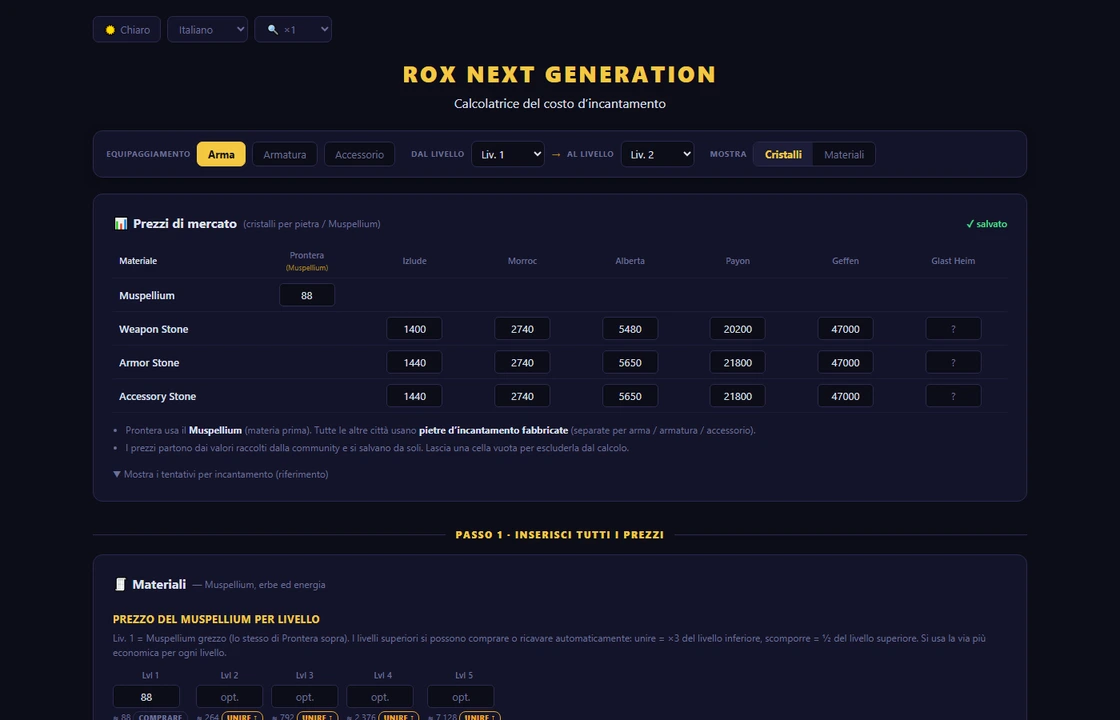Click the Lvl 2 optional price field
1120x720 pixels.
tap(229, 697)
